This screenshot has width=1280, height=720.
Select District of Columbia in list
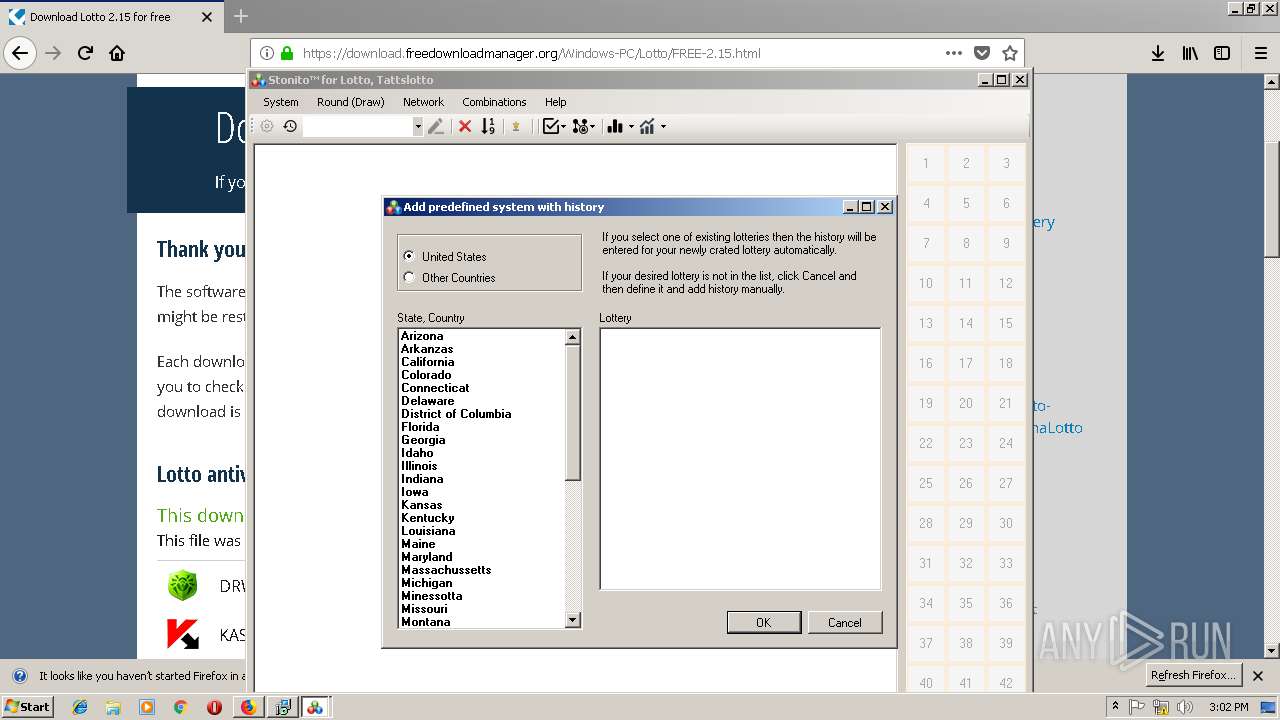456,414
